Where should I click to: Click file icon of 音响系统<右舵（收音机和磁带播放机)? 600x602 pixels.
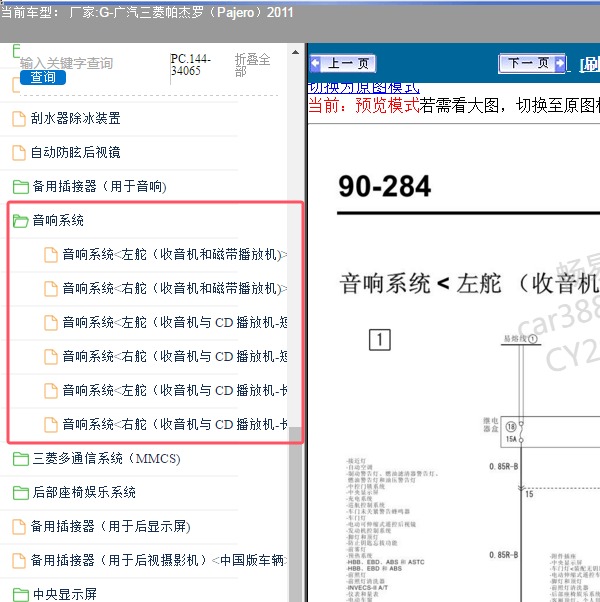(51, 289)
